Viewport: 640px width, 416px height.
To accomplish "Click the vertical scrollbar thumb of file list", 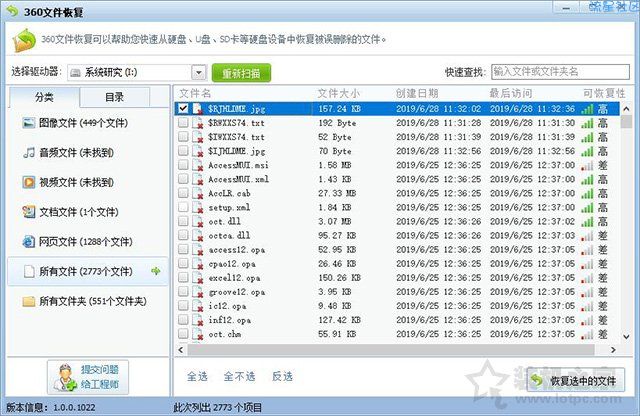I will pyautogui.click(x=626, y=122).
